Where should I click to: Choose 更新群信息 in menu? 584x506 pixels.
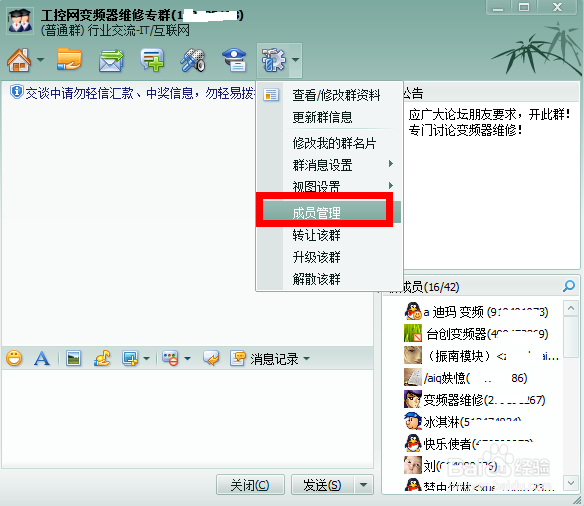point(323,117)
